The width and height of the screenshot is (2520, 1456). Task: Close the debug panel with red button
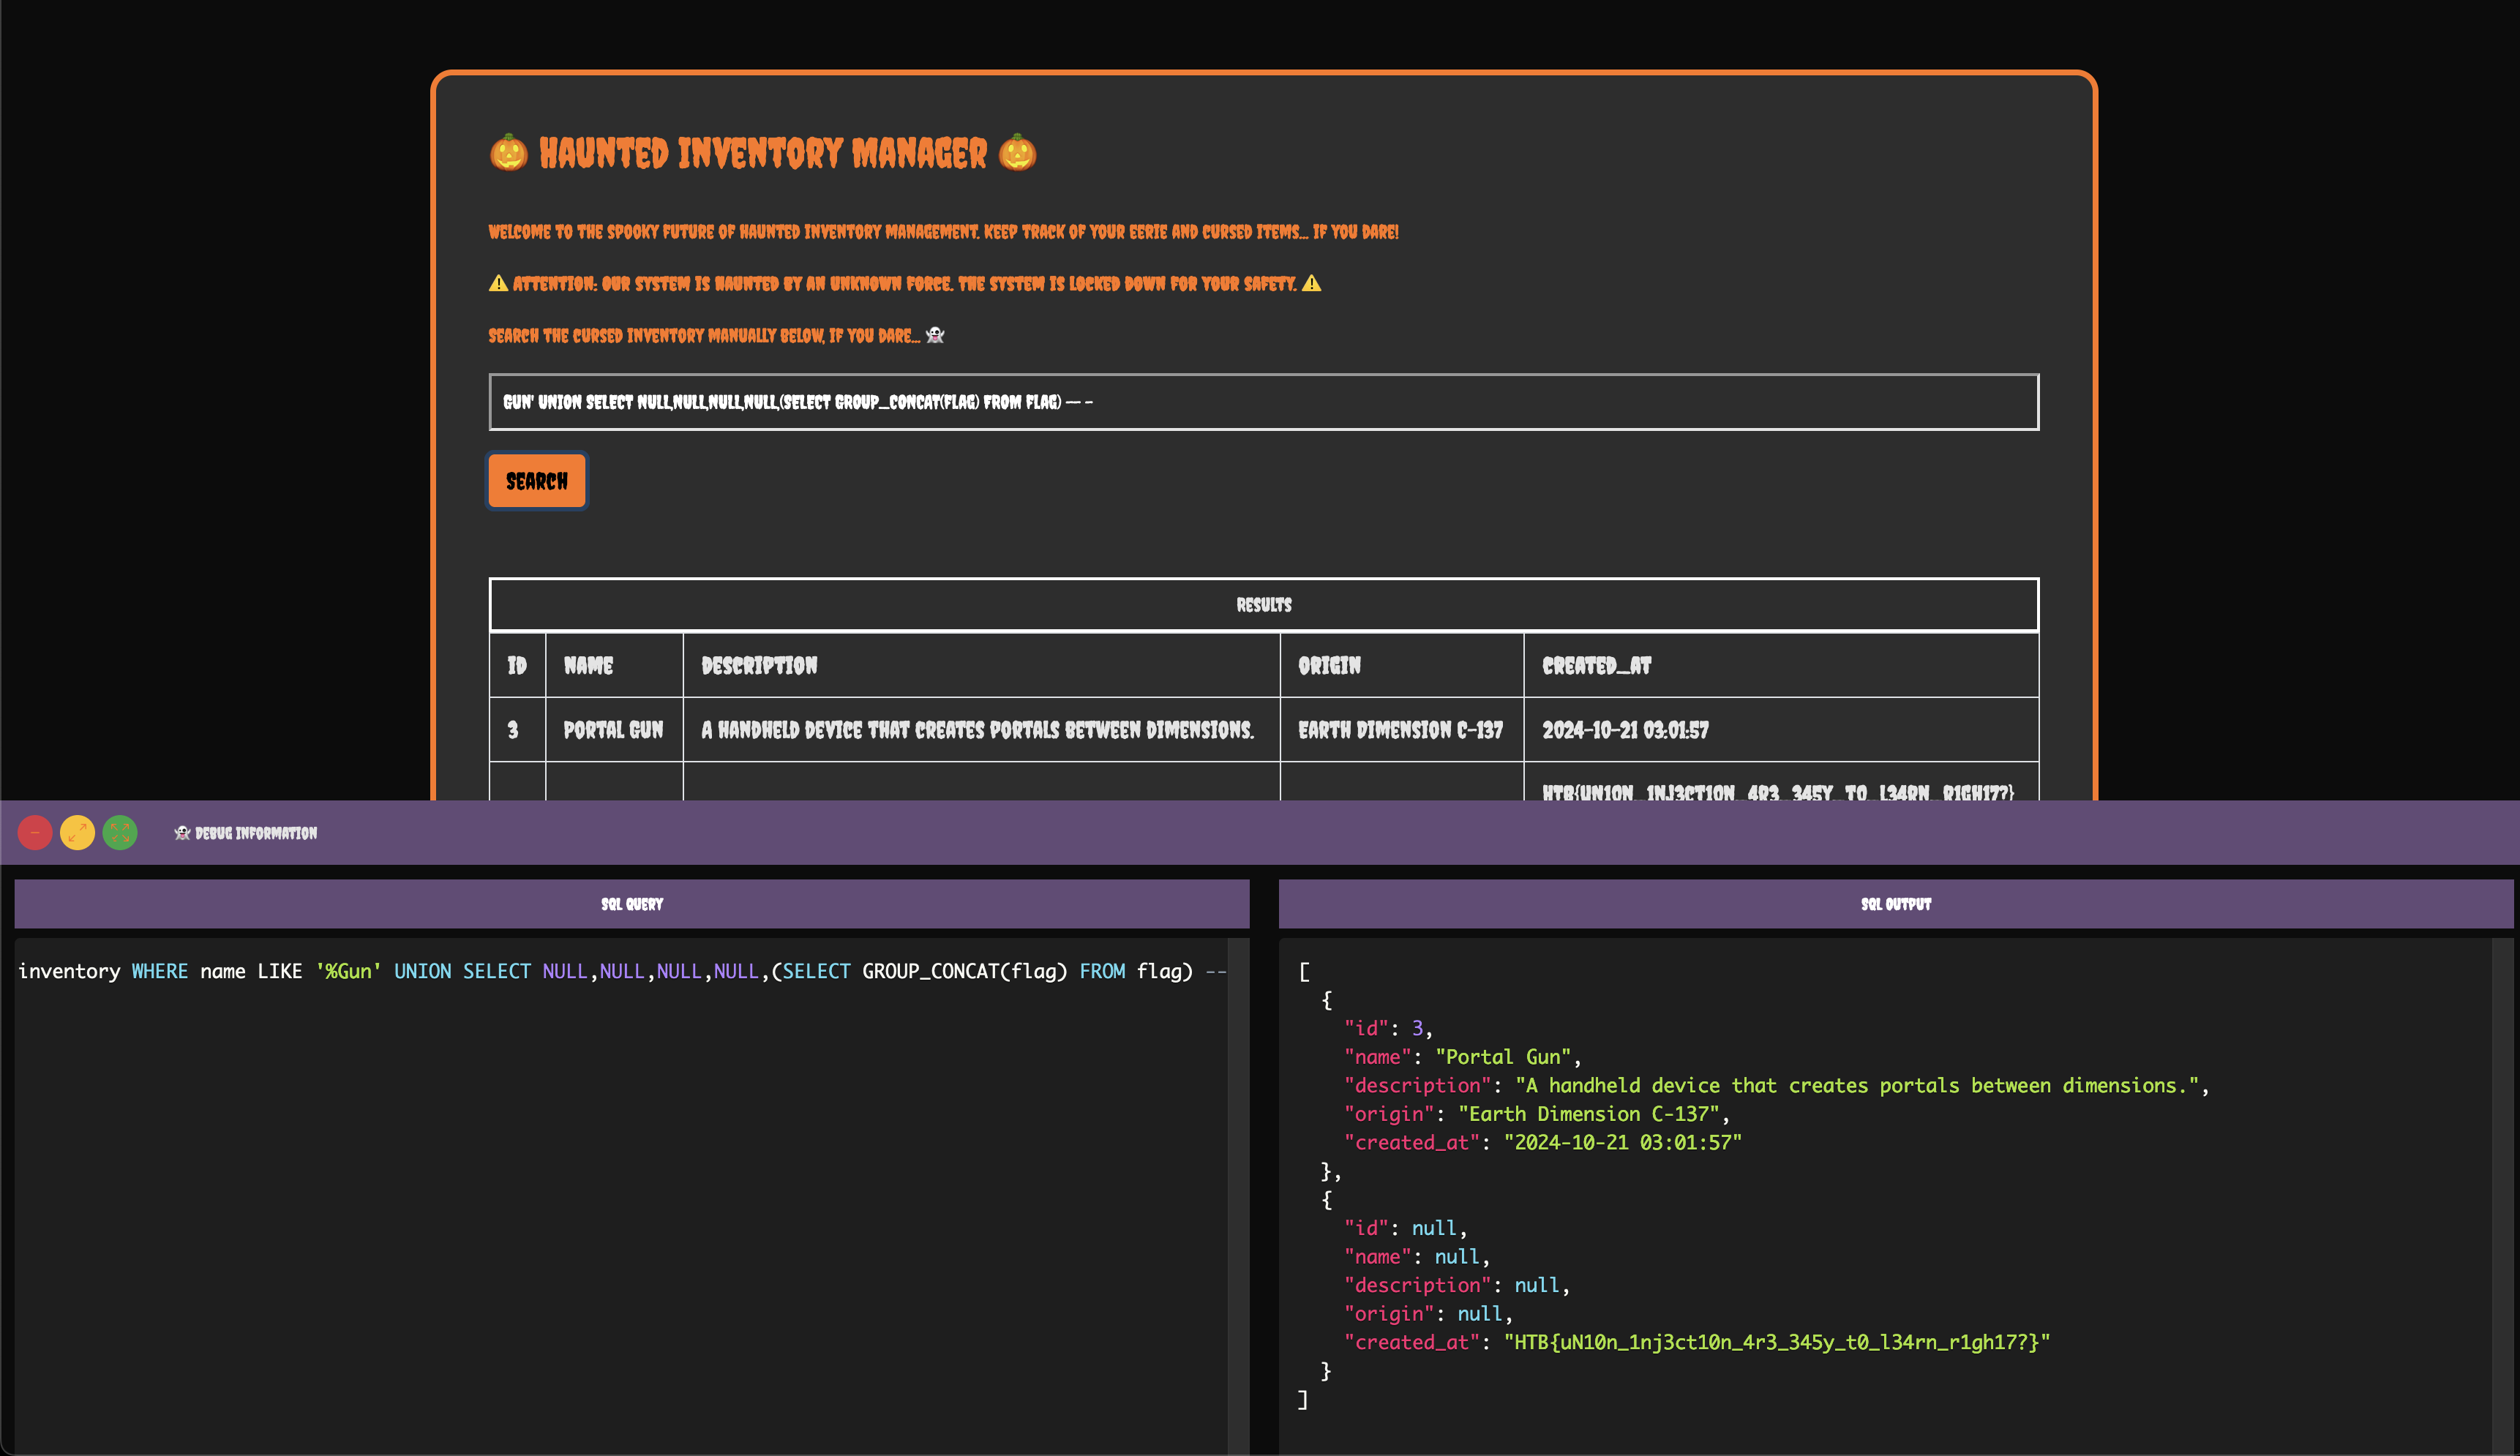coord(35,833)
